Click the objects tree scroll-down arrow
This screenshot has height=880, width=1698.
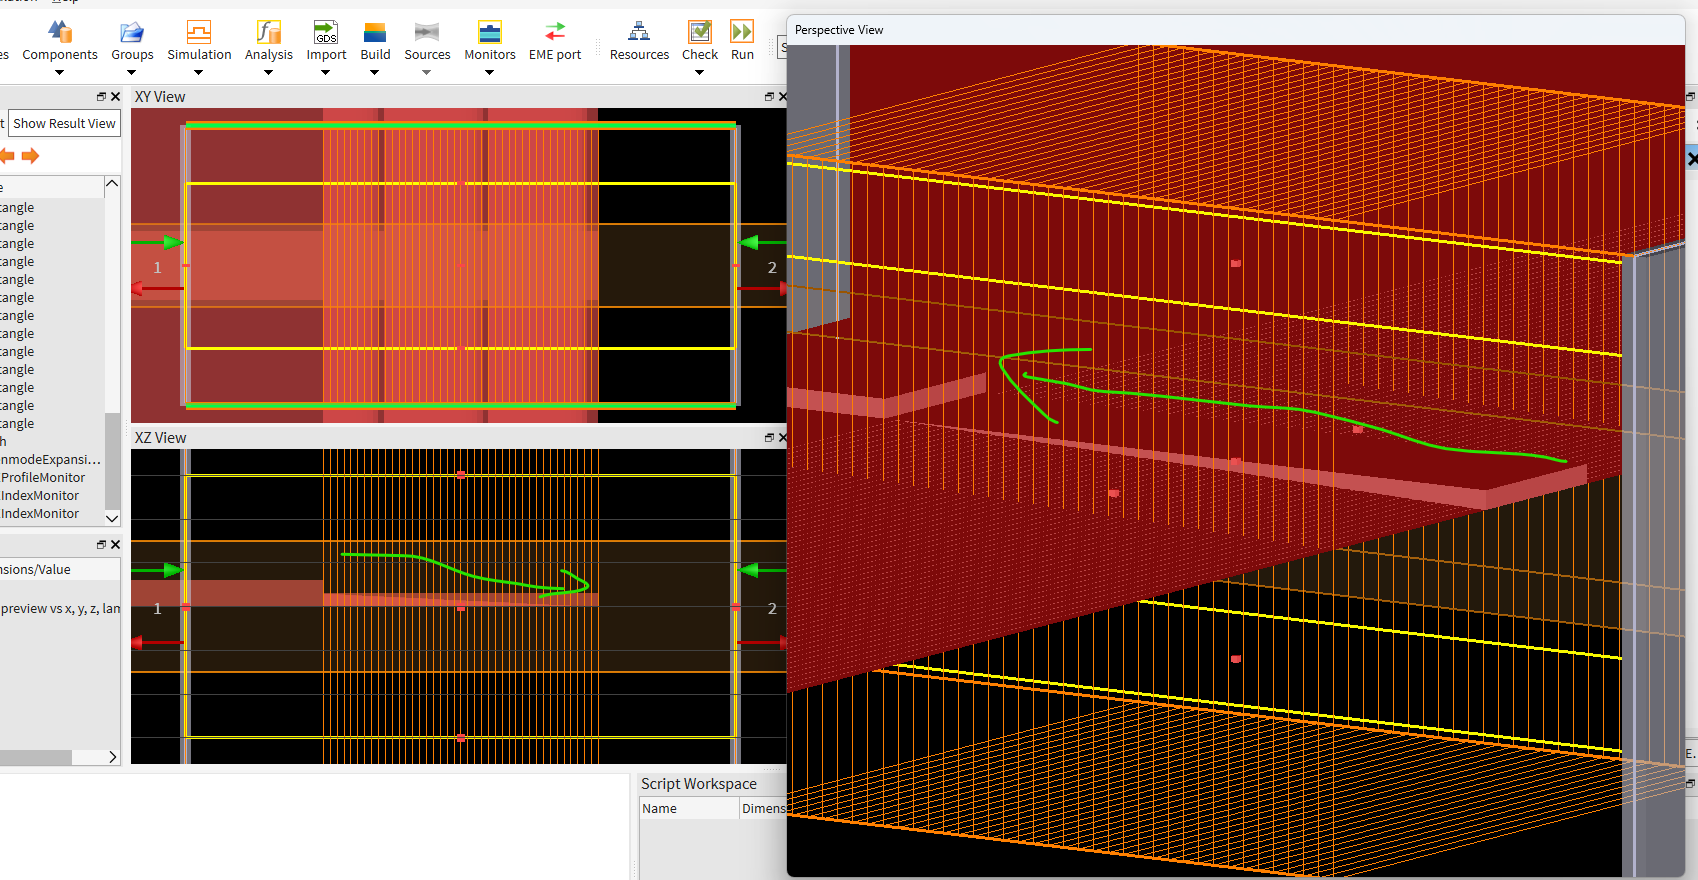pos(112,518)
